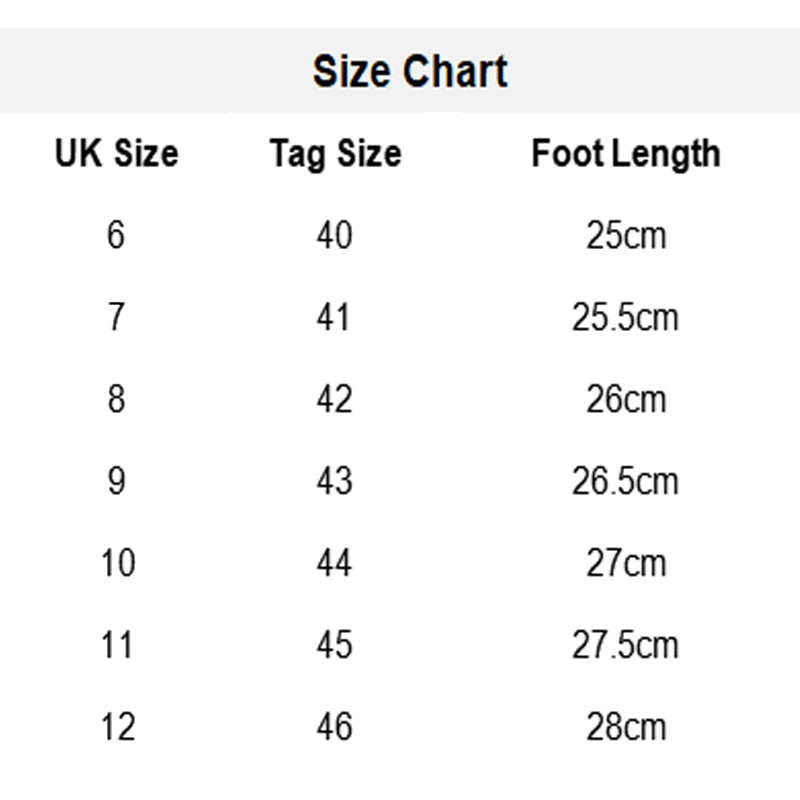This screenshot has width=800, height=800.
Task: Click the 27cm foot length value
Action: click(625, 564)
